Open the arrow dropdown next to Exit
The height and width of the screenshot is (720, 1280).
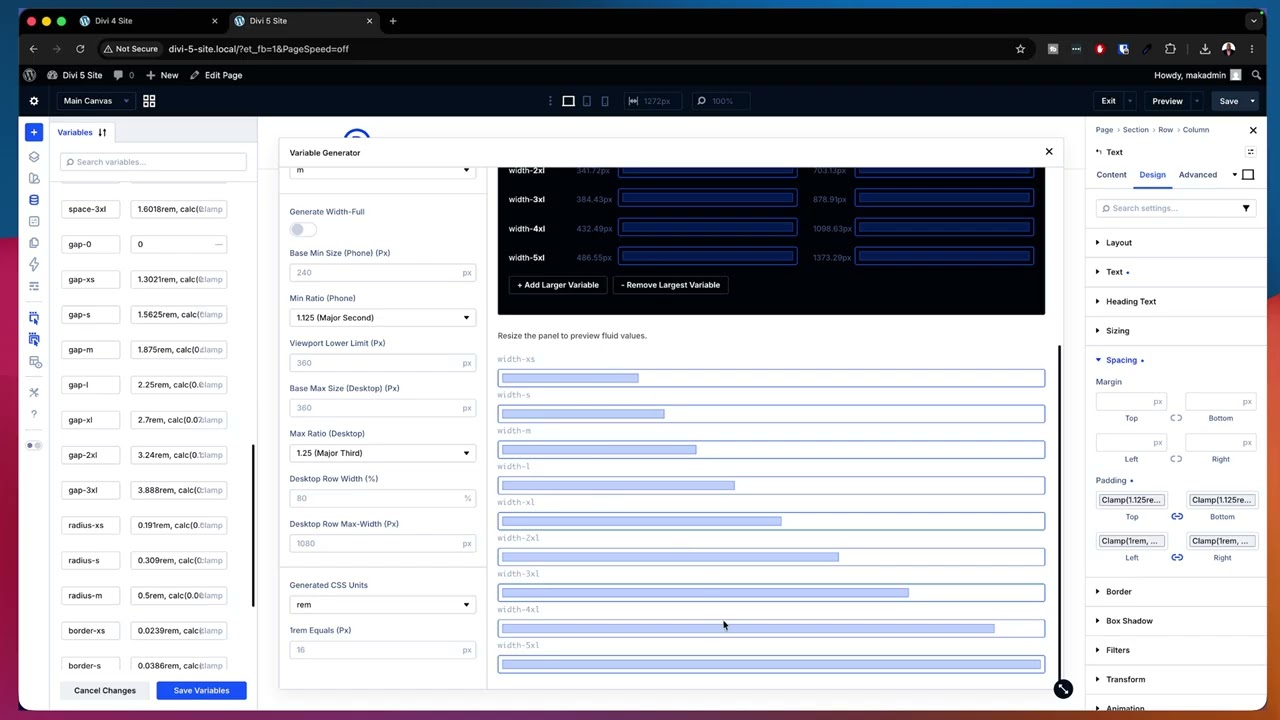pyautogui.click(x=1130, y=101)
